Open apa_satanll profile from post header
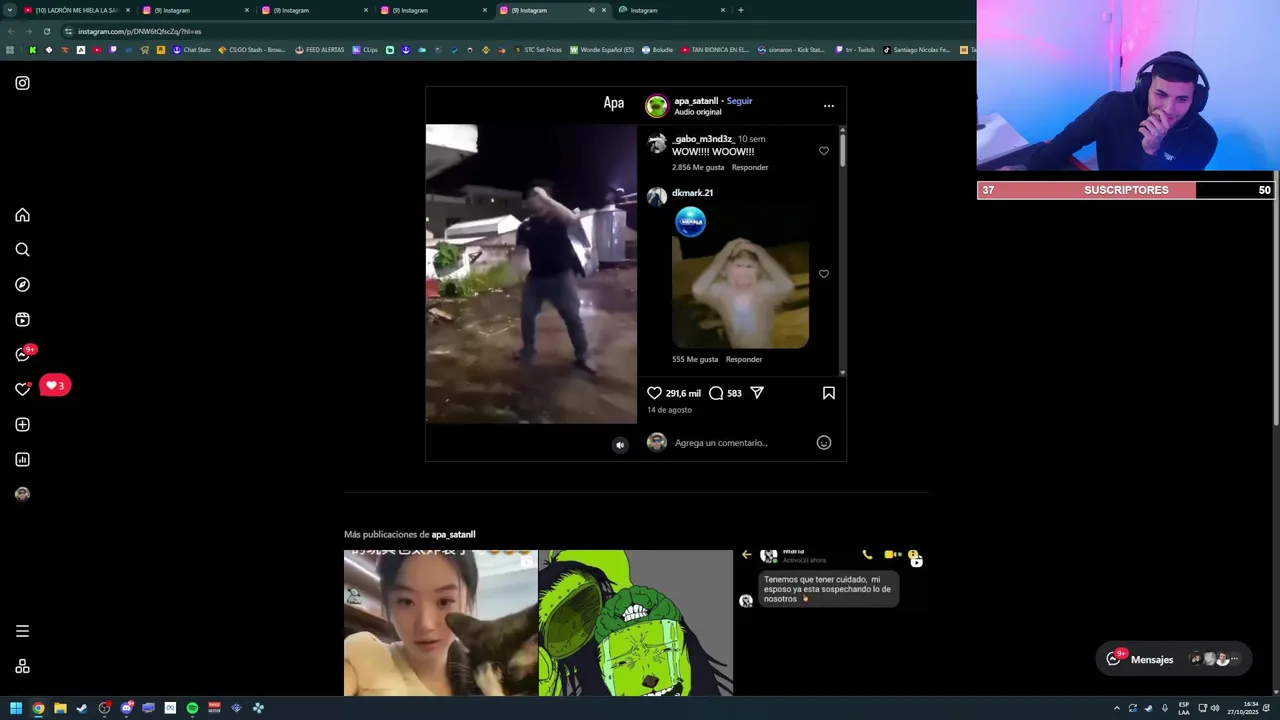This screenshot has width=1280, height=720. point(696,101)
